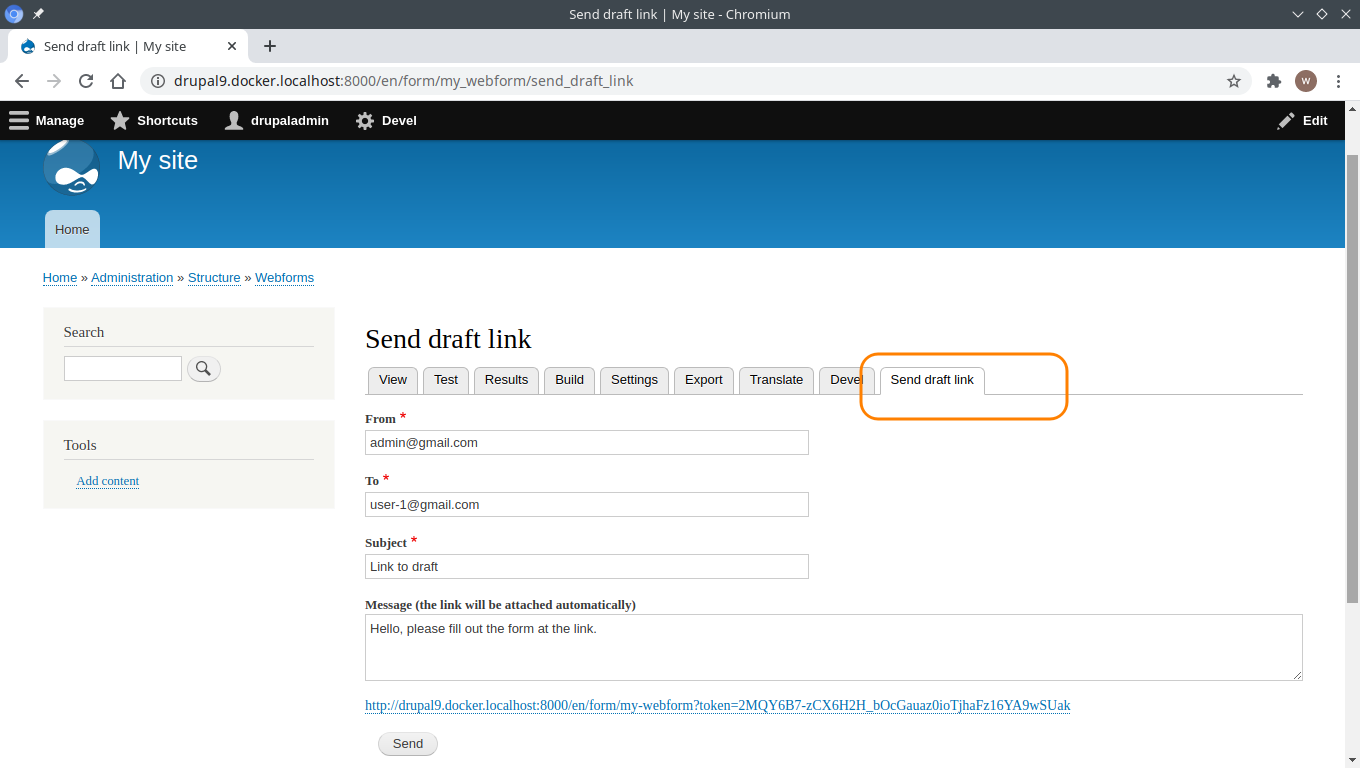This screenshot has height=768, width=1360.
Task: Open the browser extensions puzzle icon
Action: coord(1273,81)
